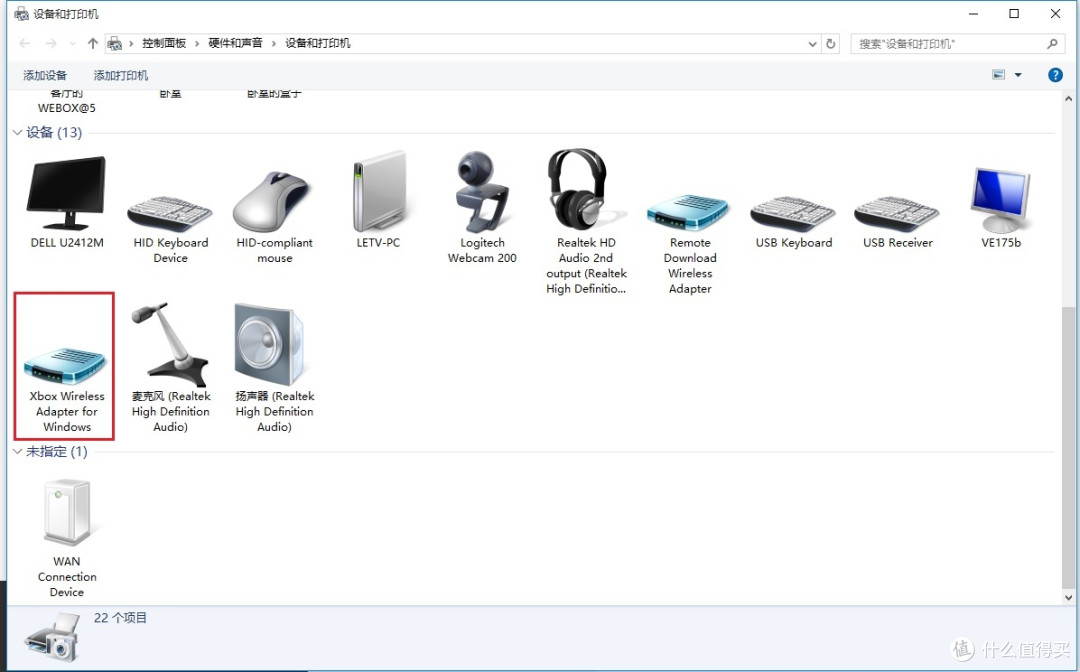
Task: Select the USB Keyboard device
Action: click(x=793, y=222)
